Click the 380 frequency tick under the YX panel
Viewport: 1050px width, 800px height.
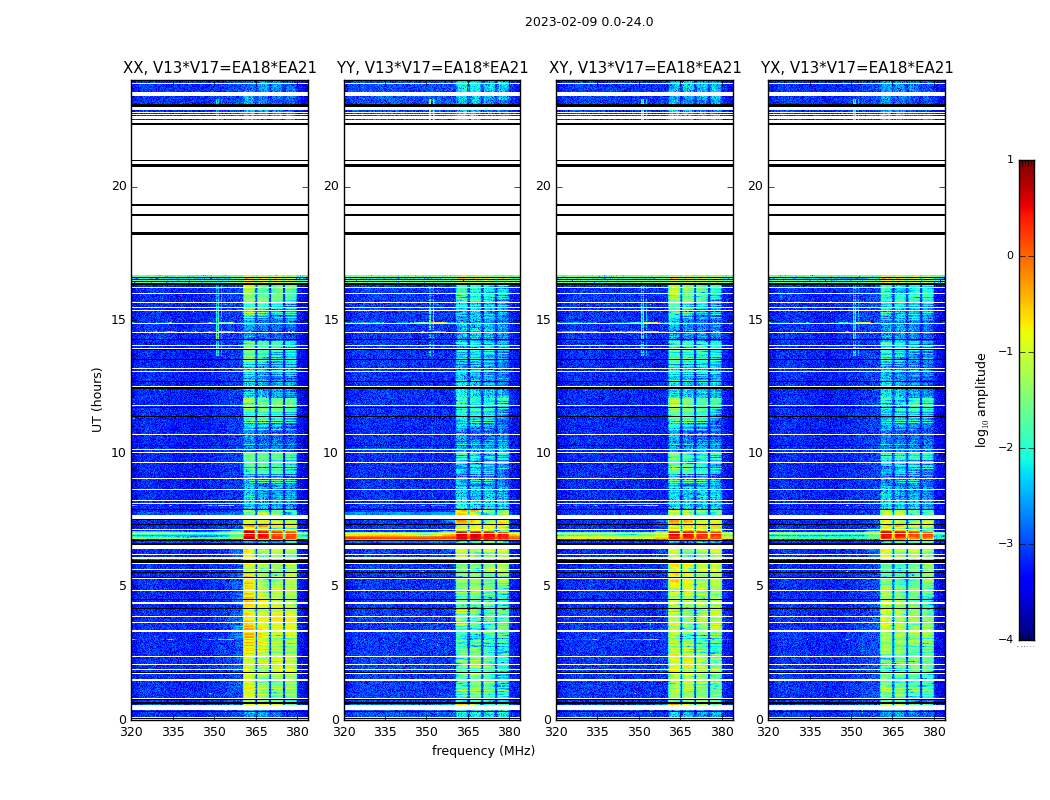coord(934,732)
